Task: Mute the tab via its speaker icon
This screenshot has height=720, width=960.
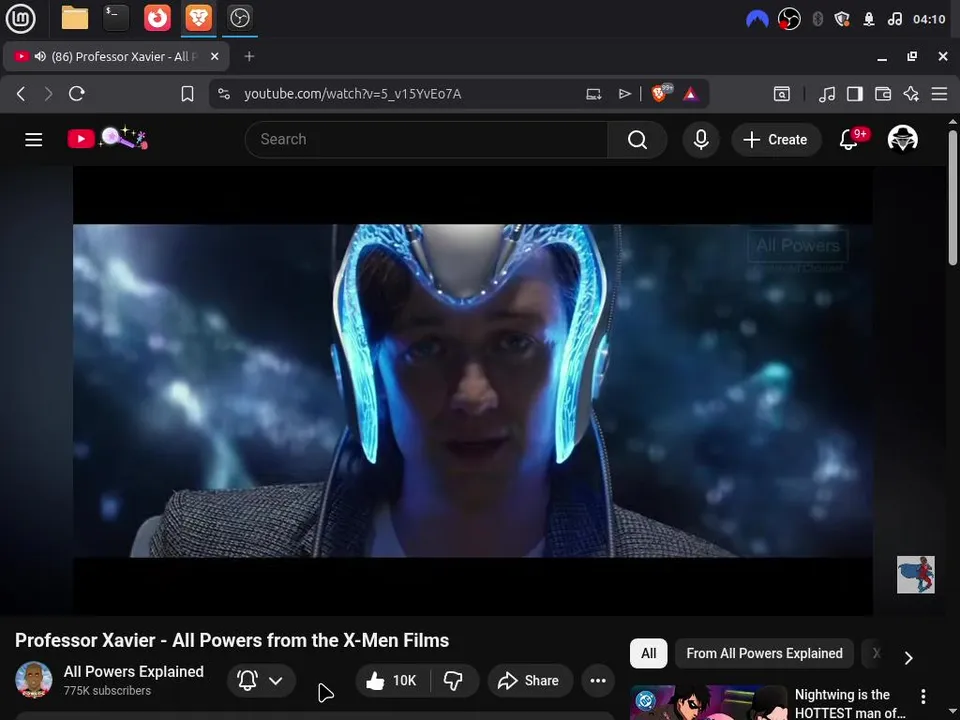Action: click(40, 56)
